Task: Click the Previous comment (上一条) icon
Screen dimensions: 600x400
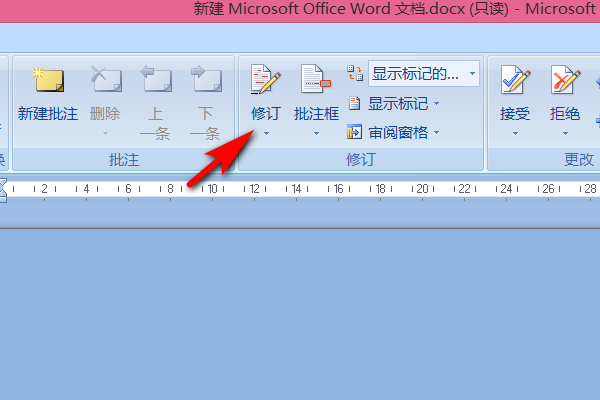Action: 156,79
